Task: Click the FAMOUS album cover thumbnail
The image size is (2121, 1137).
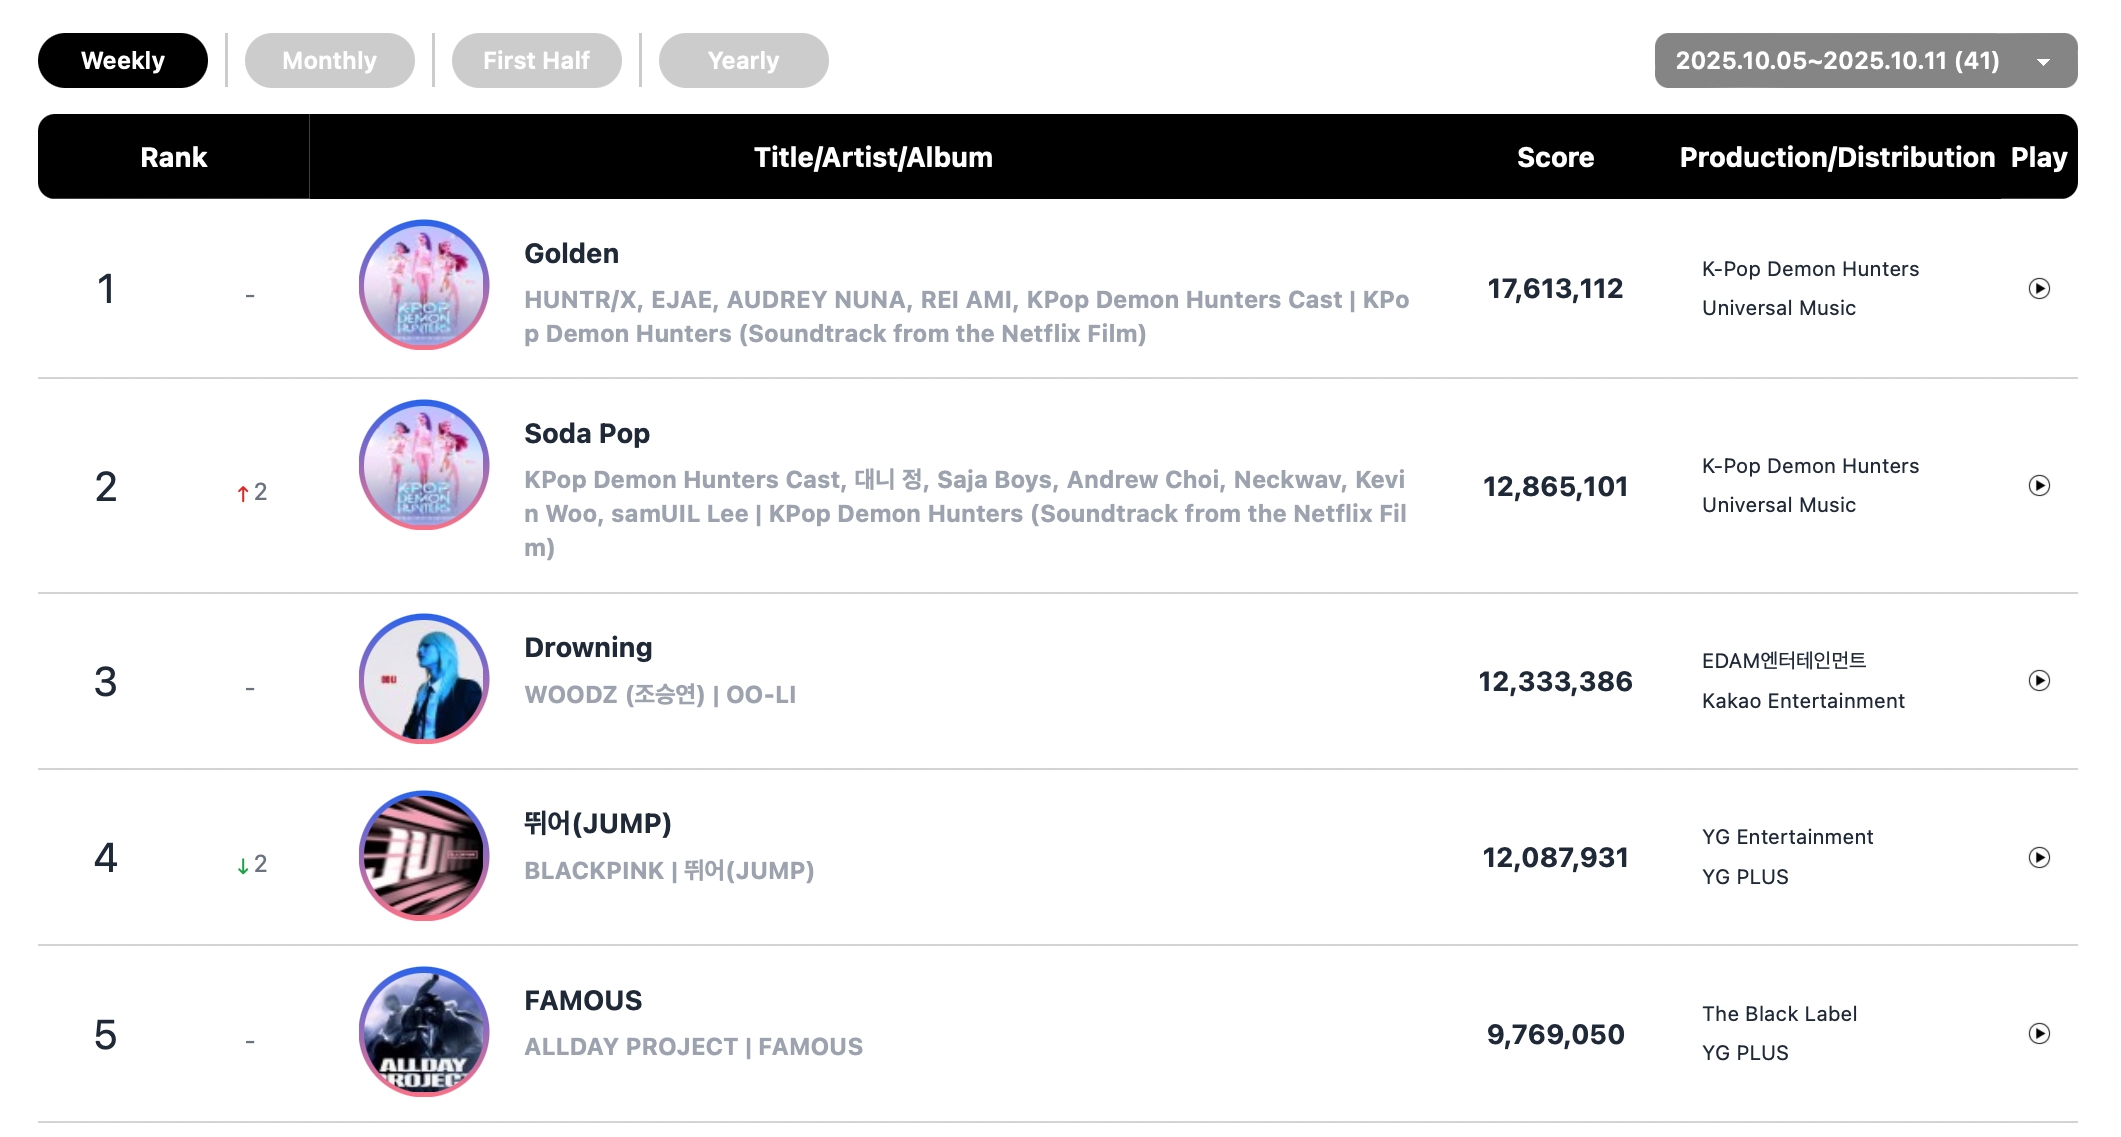Action: pyautogui.click(x=424, y=1032)
